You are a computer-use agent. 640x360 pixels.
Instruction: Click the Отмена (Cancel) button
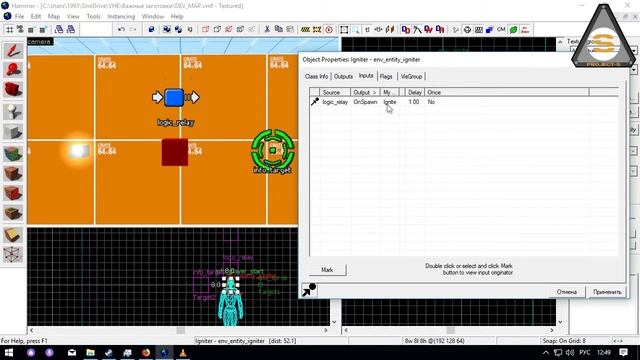point(567,292)
